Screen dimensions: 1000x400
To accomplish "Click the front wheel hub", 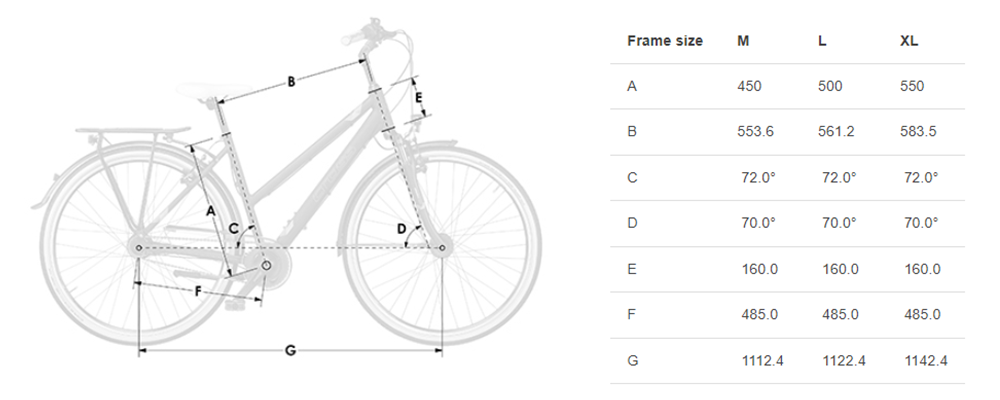I will (440, 248).
